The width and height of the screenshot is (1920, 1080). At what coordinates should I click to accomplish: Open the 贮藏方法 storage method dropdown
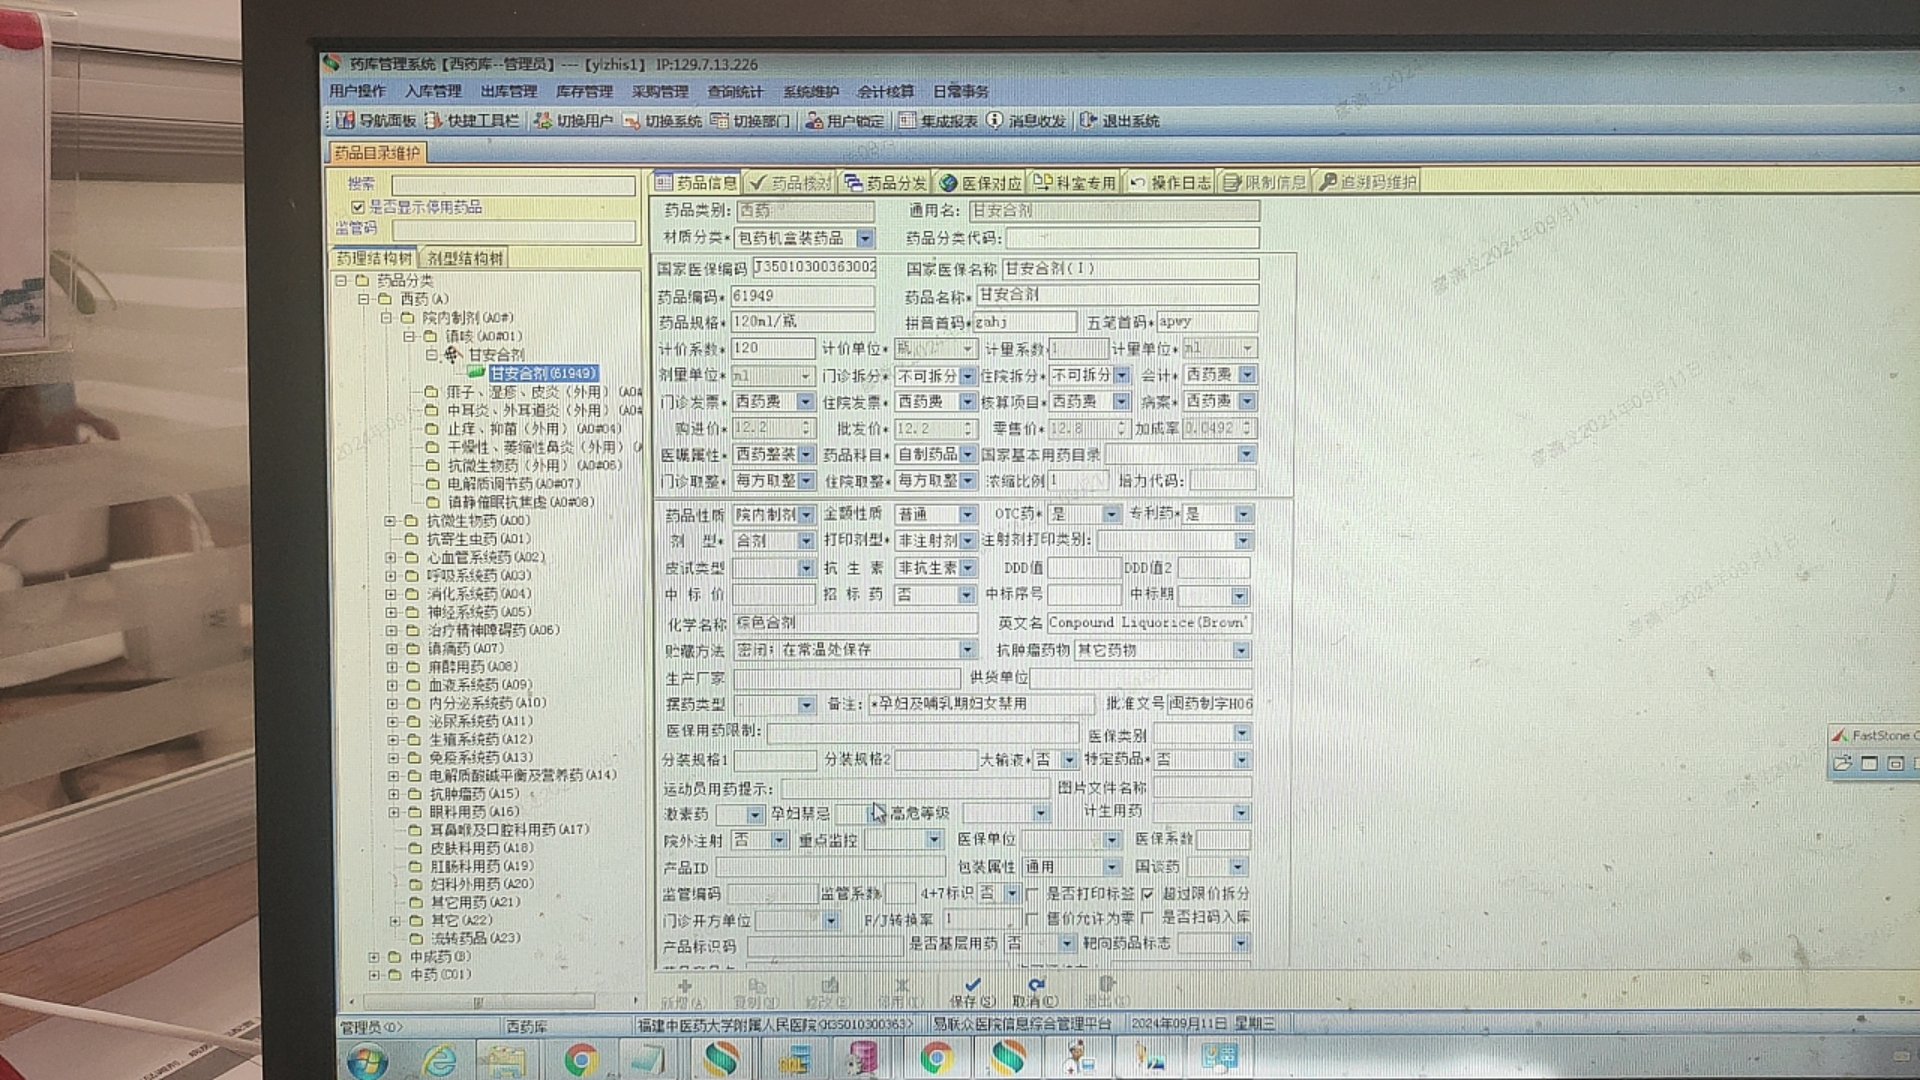[x=967, y=650]
